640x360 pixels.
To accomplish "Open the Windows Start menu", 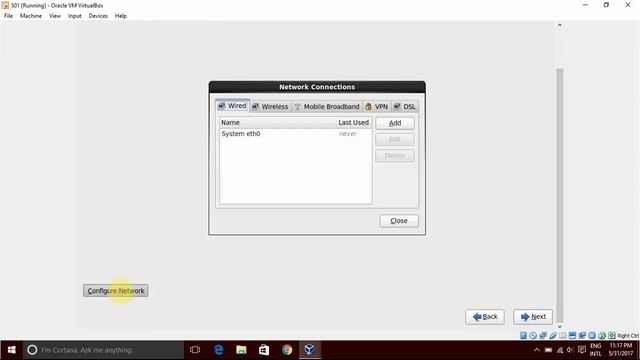I will pos(11,350).
